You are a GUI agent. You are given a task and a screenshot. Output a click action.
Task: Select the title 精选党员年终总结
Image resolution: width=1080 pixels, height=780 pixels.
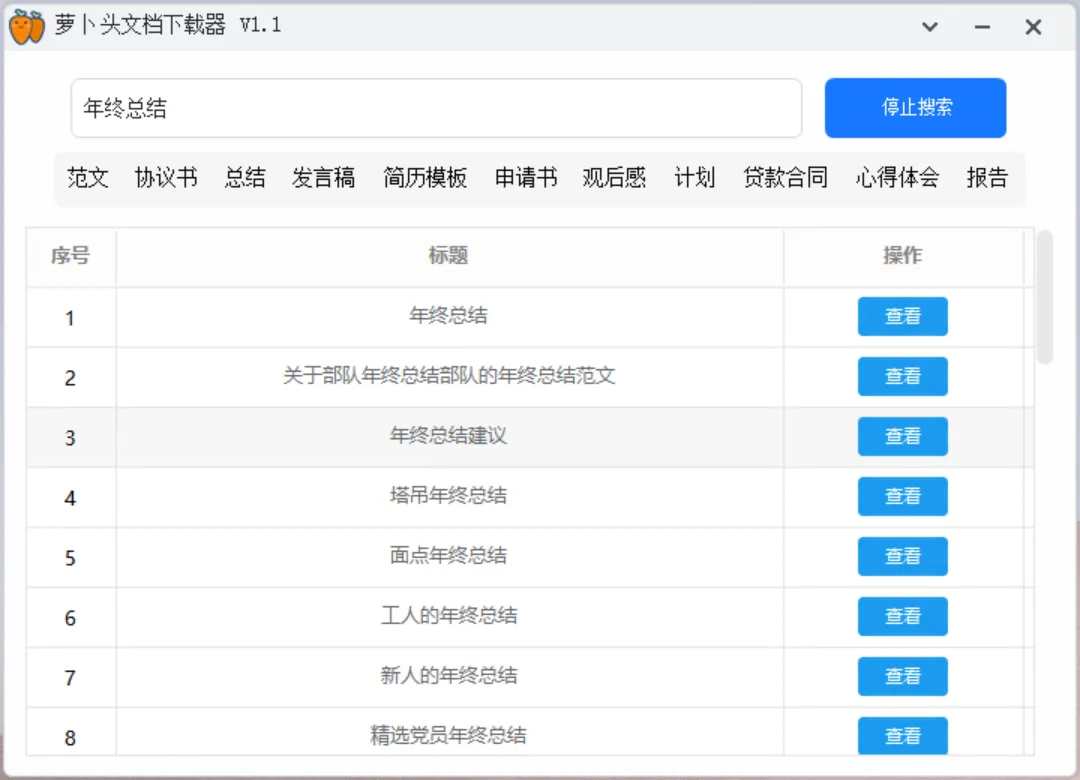point(448,735)
